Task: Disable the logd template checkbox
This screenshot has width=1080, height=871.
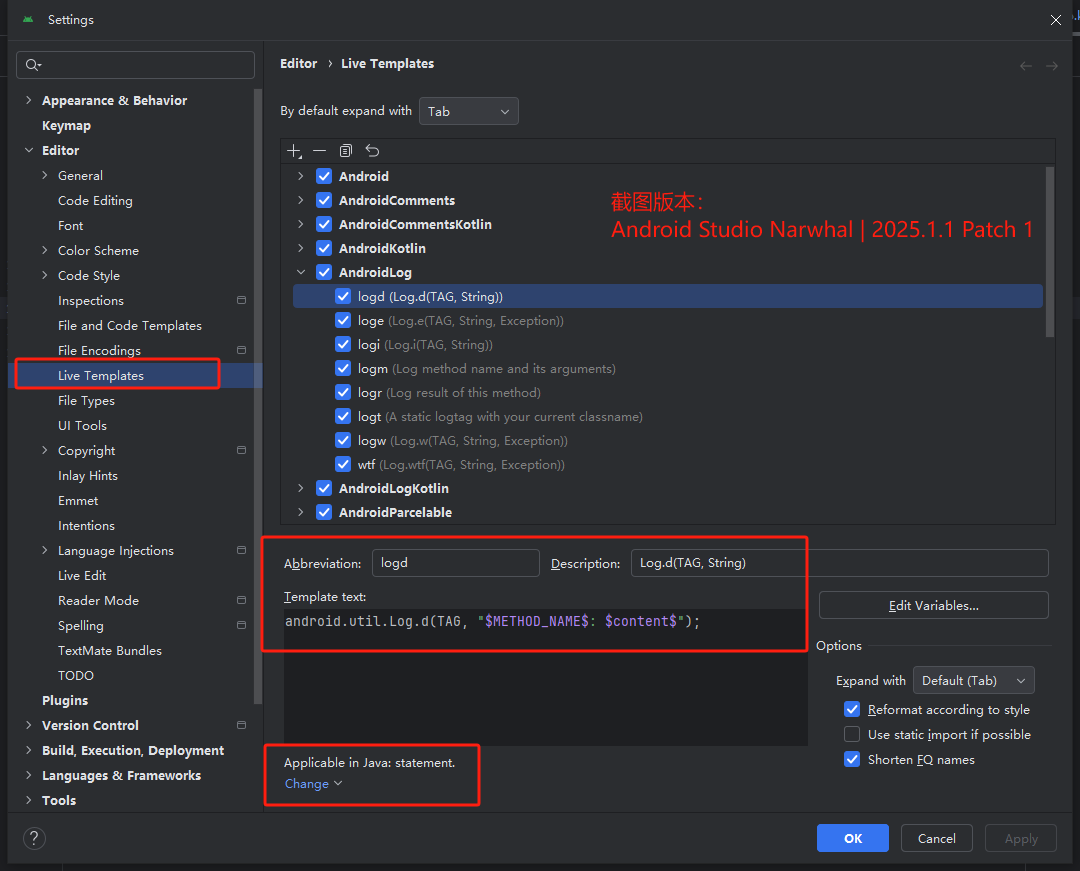Action: 343,296
